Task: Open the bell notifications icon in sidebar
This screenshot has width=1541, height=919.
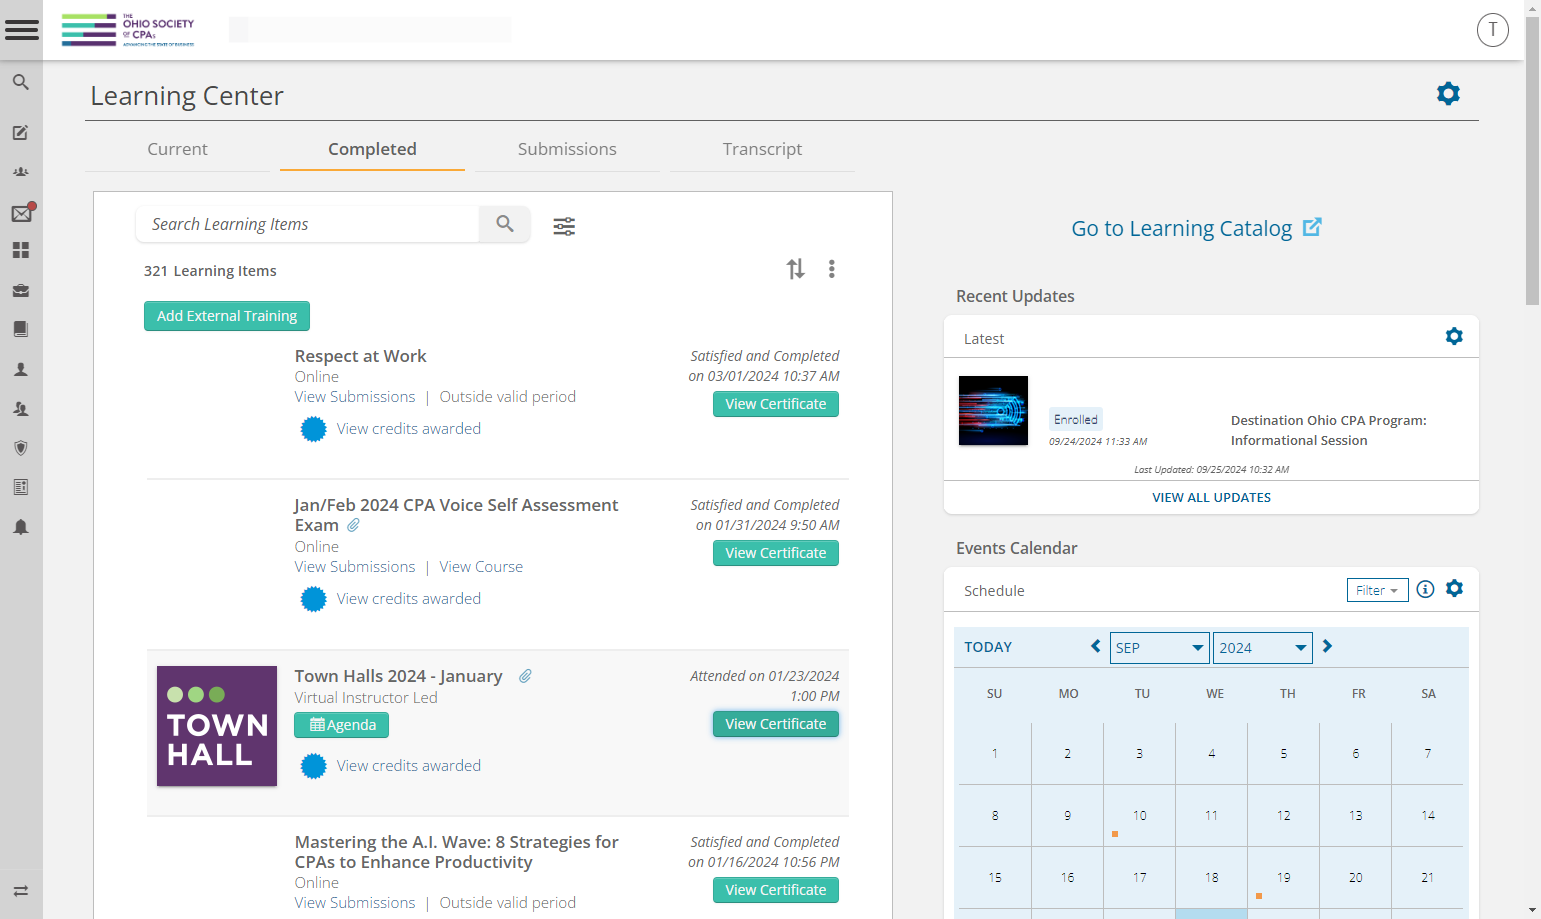Action: (x=20, y=527)
